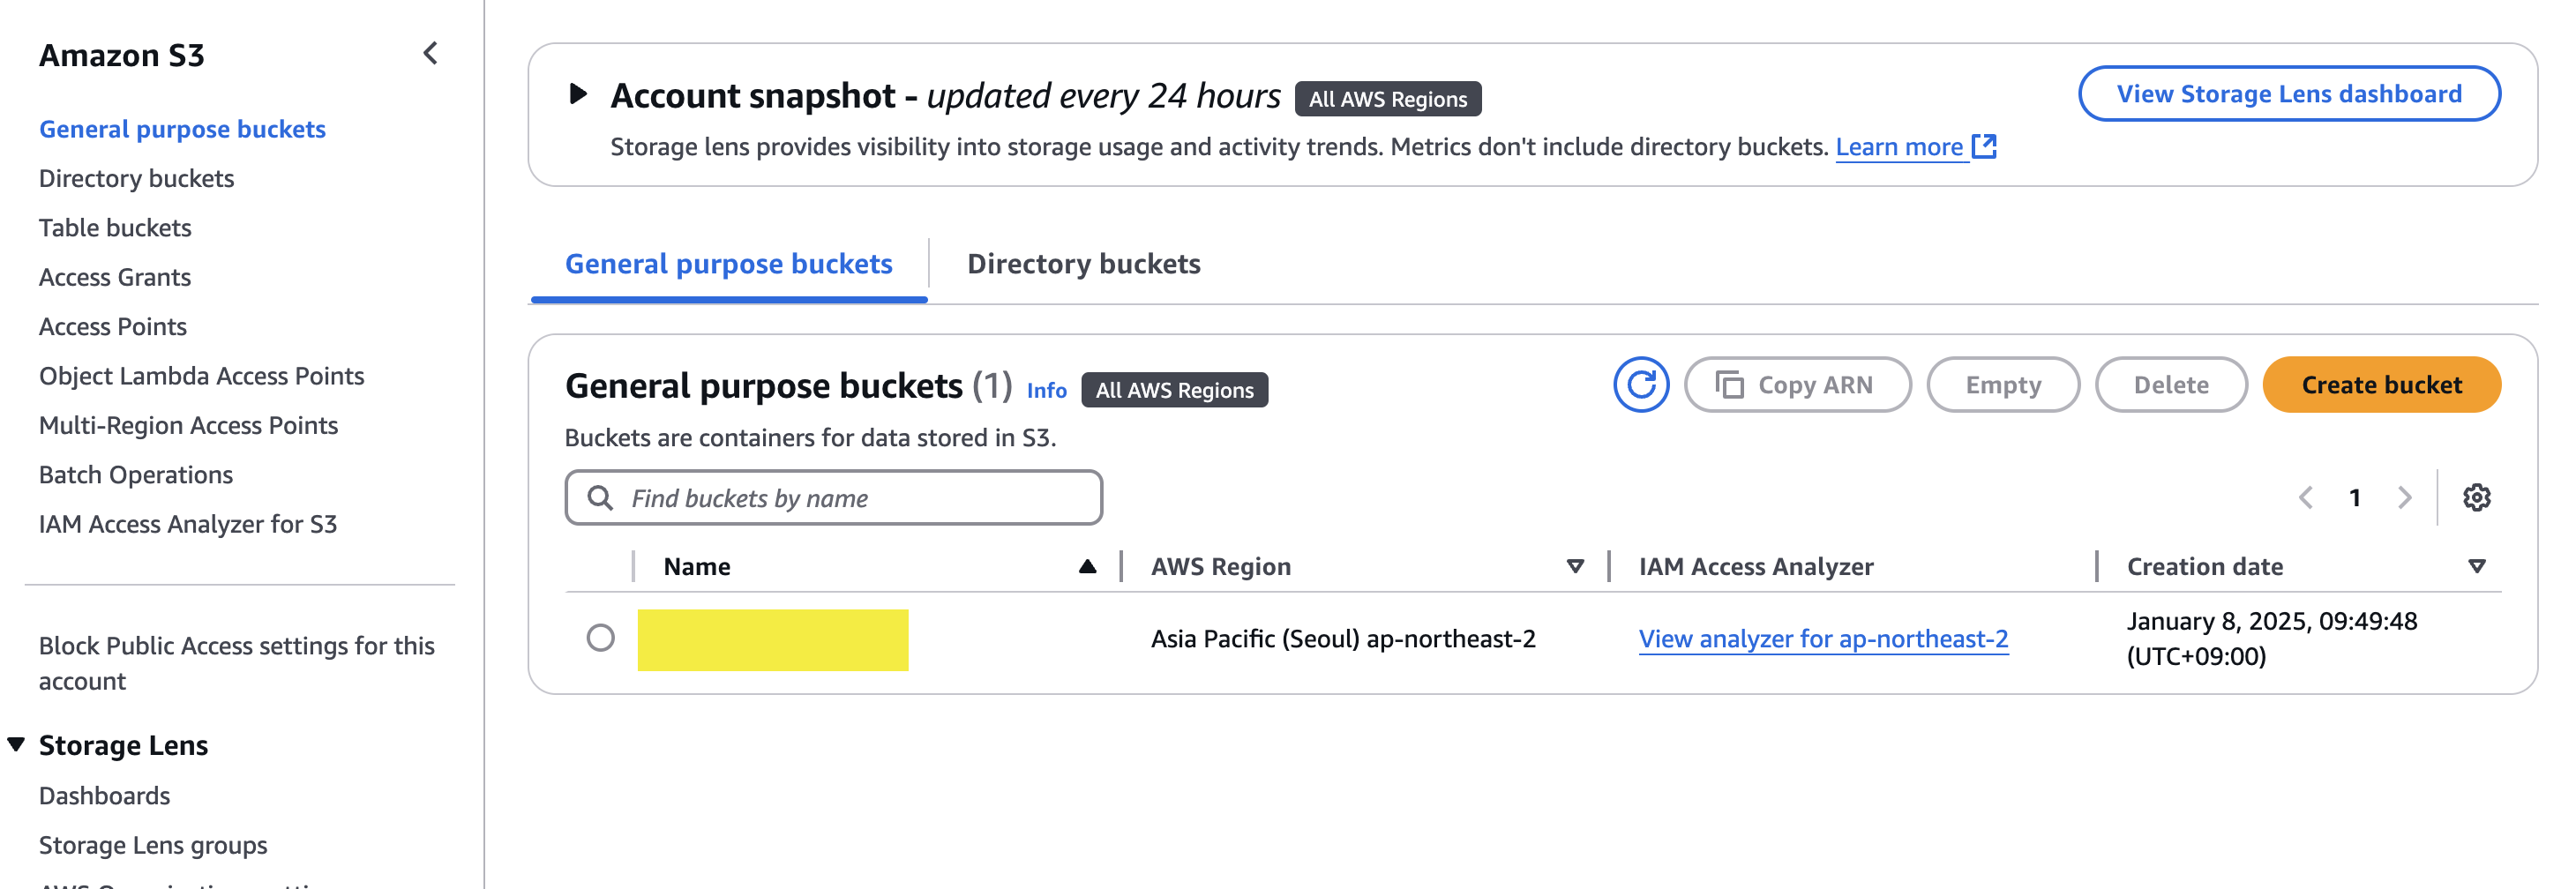Image resolution: width=2576 pixels, height=889 pixels.
Task: Click the refresh buckets icon button
Action: click(x=1640, y=385)
